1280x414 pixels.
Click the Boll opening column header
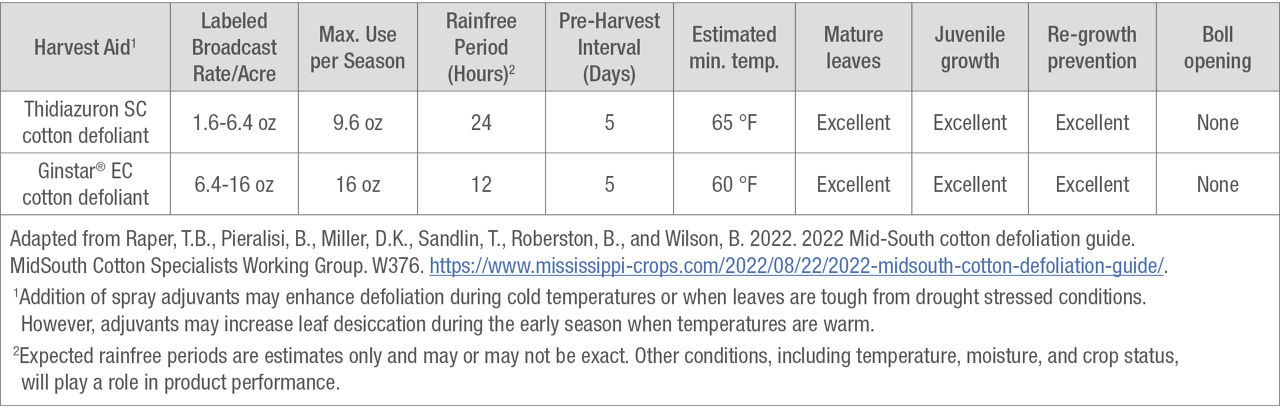coord(1217,48)
